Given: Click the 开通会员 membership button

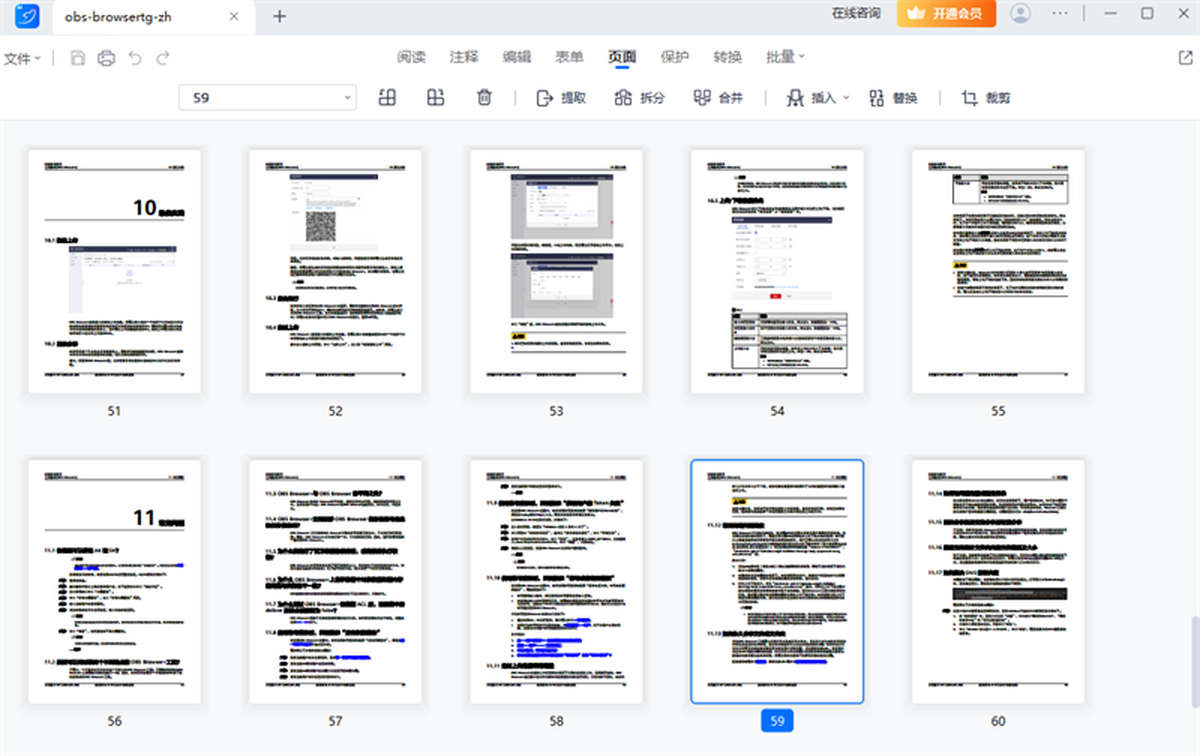Looking at the screenshot, I should coord(946,14).
